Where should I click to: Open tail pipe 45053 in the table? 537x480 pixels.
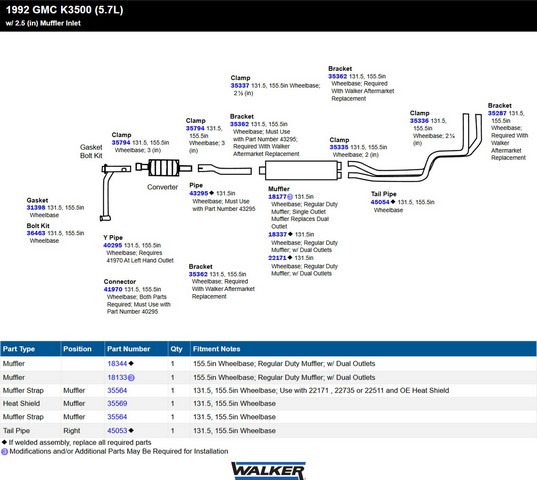click(117, 430)
